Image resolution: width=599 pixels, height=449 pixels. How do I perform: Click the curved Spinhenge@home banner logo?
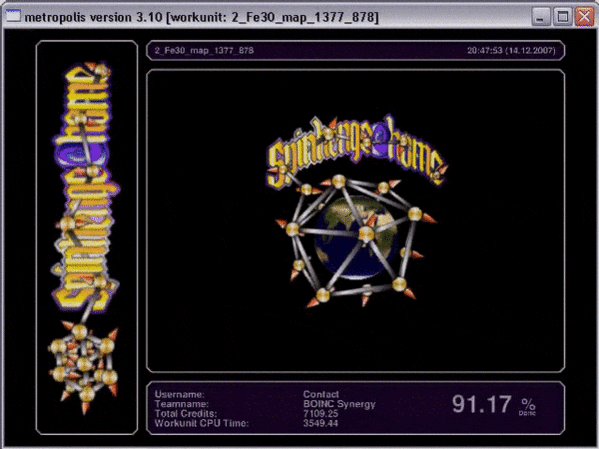pos(356,152)
